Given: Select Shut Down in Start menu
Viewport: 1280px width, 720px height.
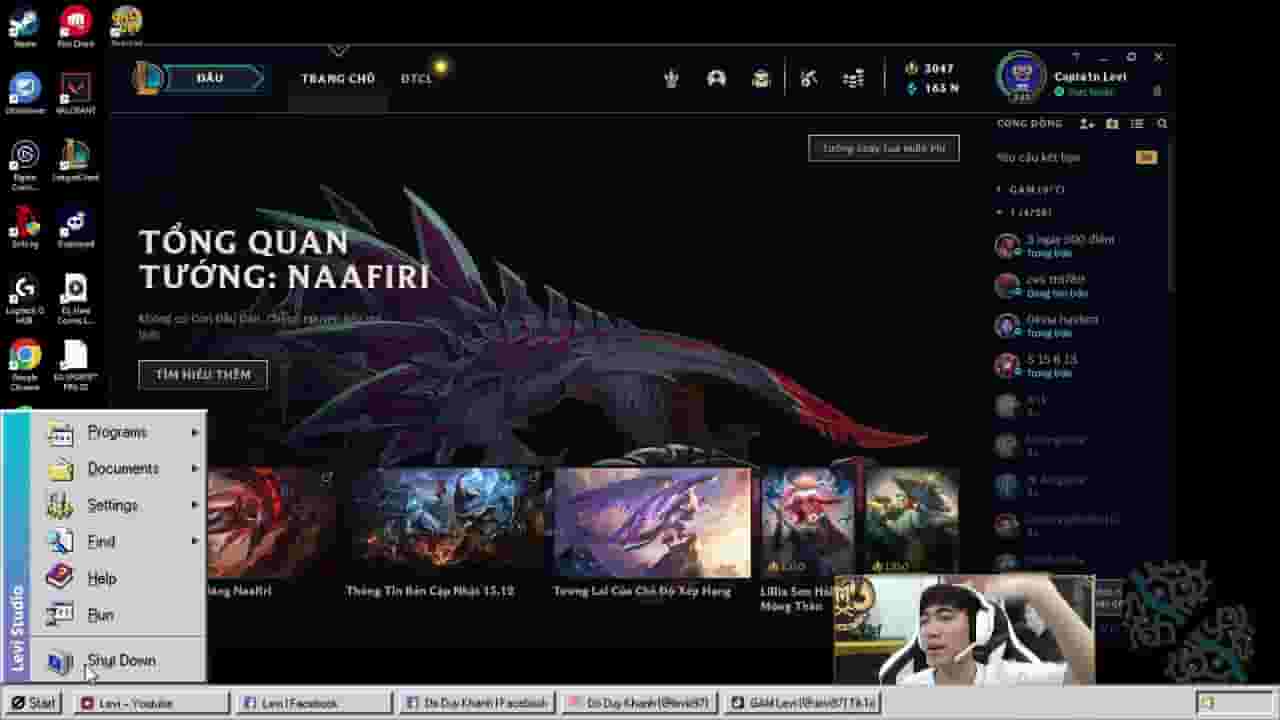Looking at the screenshot, I should coord(118,660).
